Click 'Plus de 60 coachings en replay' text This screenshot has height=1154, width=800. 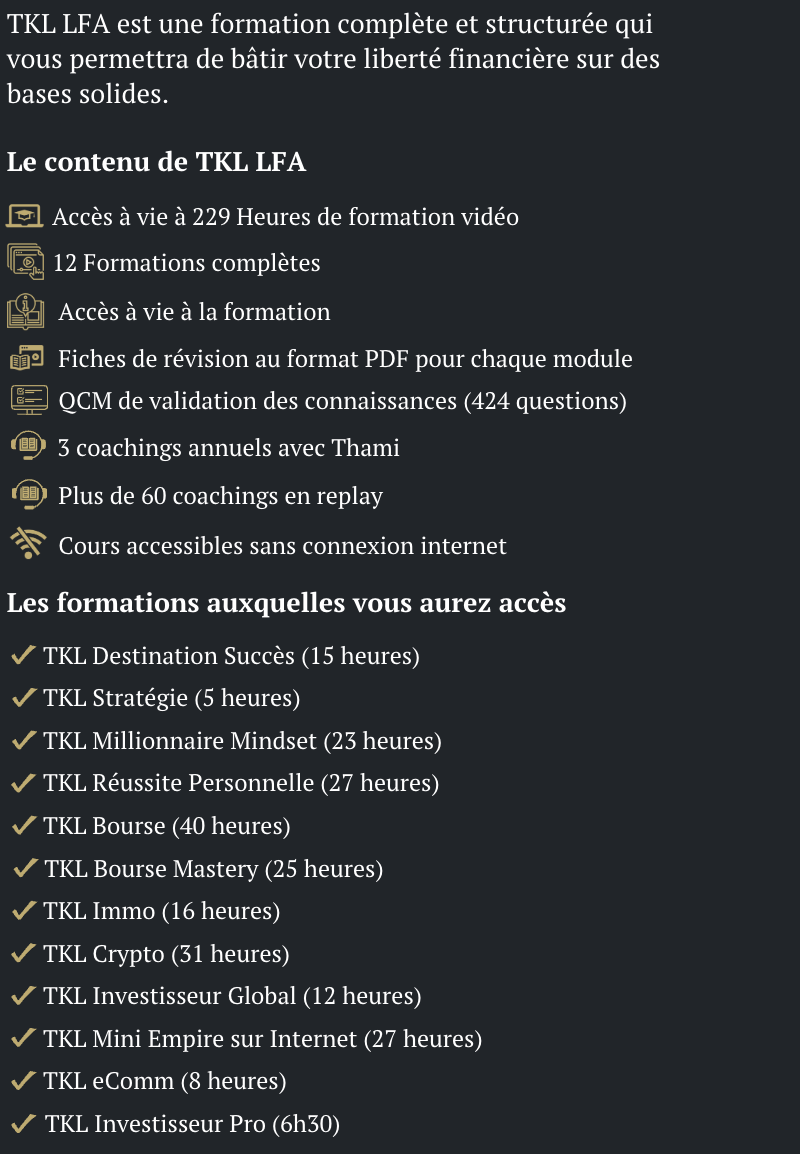pyautogui.click(x=221, y=496)
